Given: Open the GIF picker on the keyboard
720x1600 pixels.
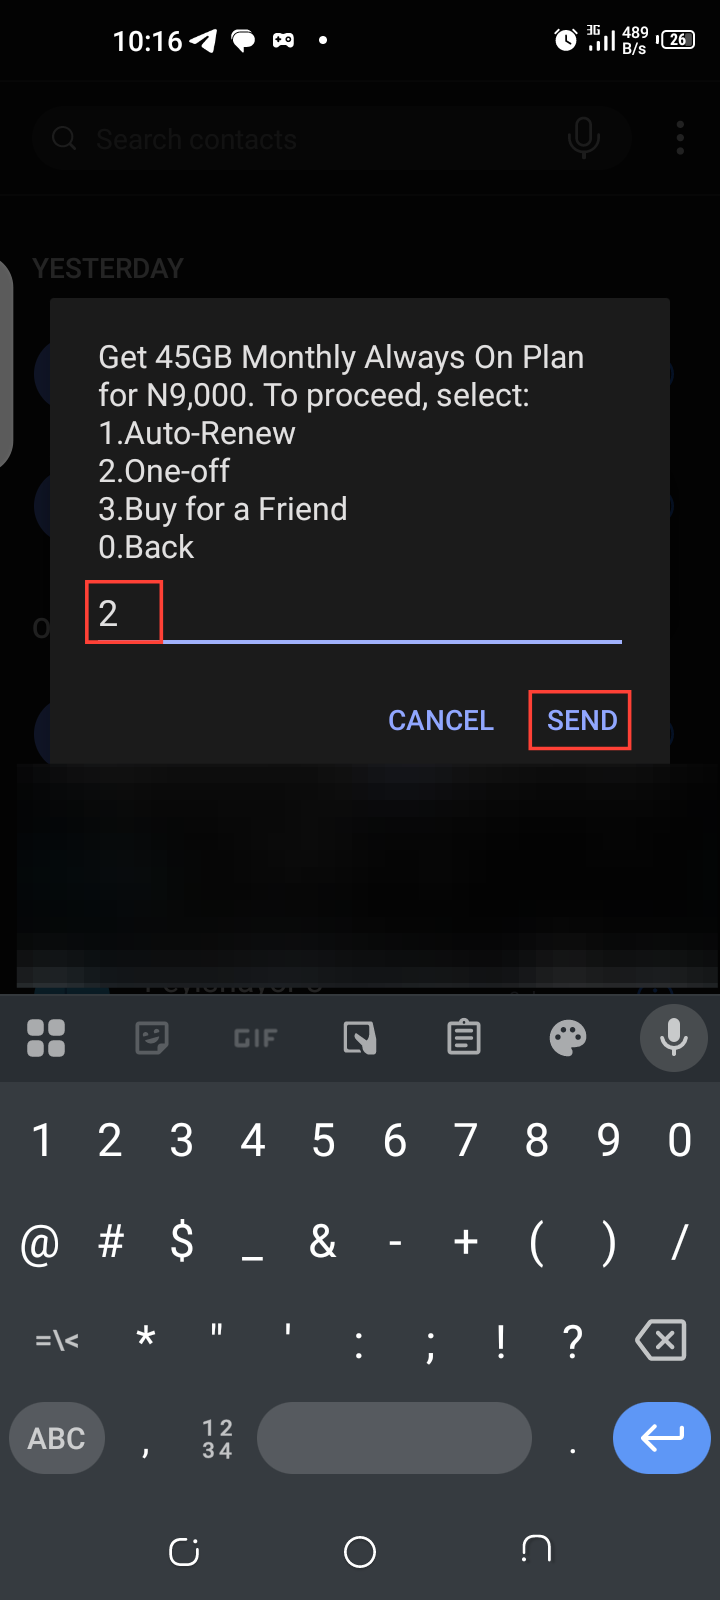Looking at the screenshot, I should [255, 1038].
